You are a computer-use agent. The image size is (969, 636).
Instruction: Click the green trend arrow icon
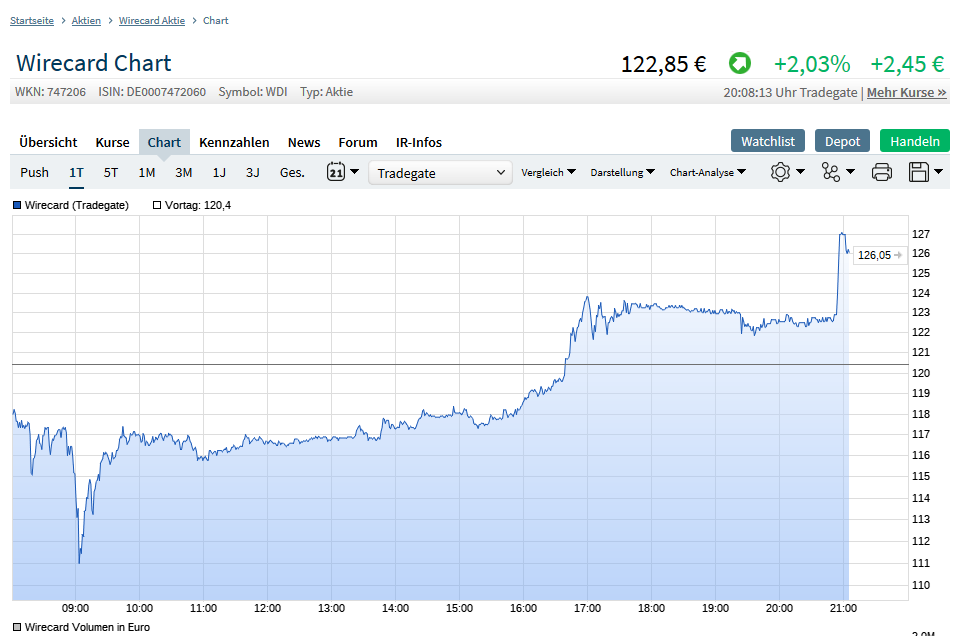click(739, 63)
